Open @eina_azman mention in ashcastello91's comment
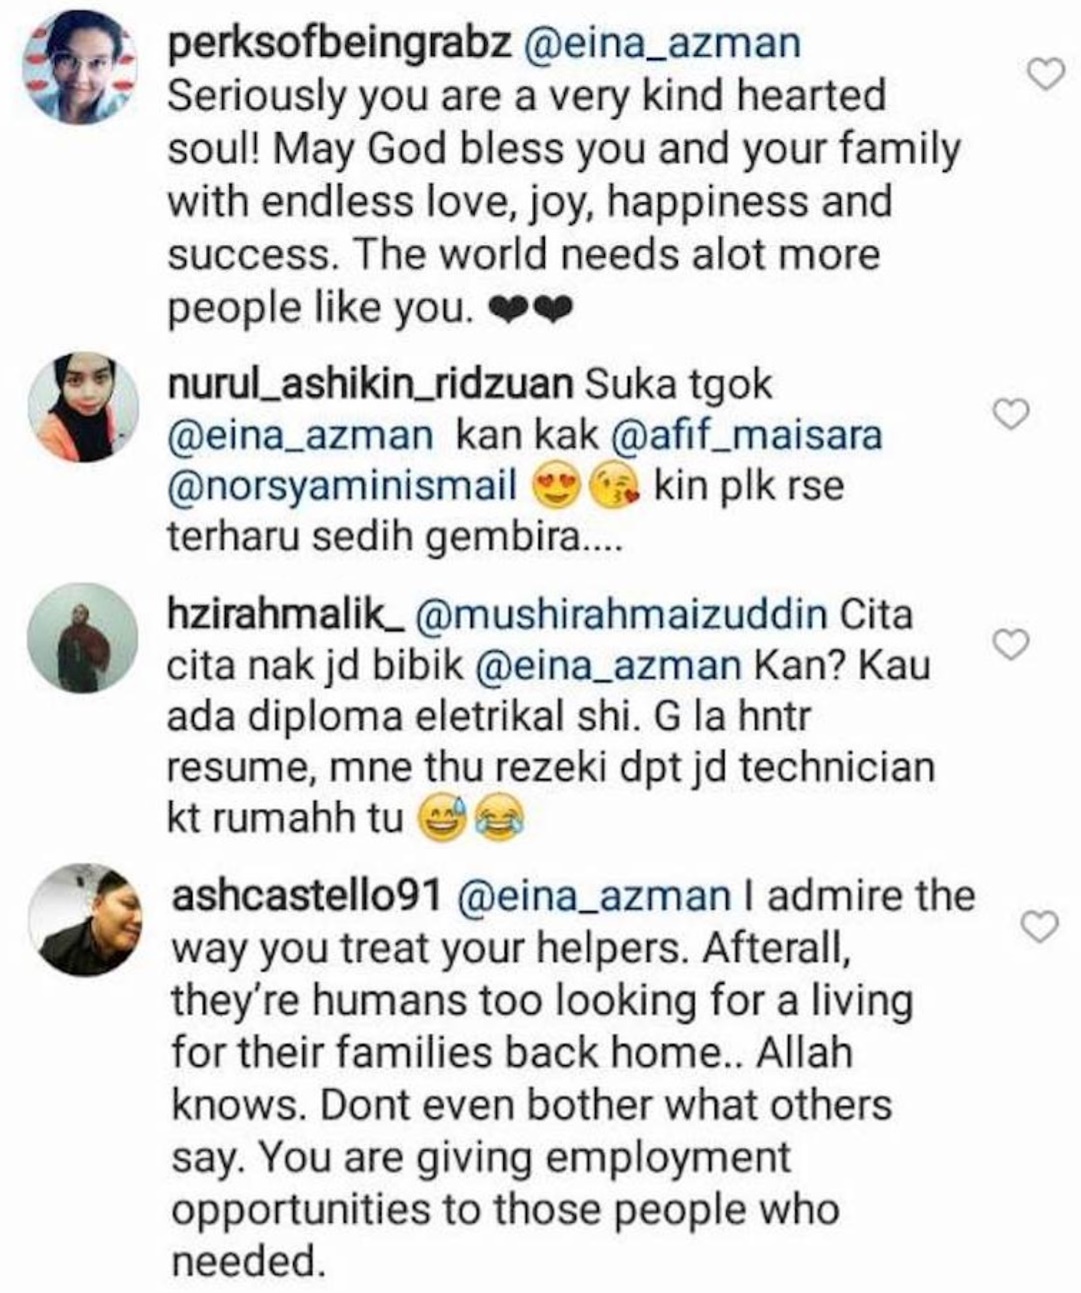Image resolution: width=1081 pixels, height=1293 pixels. [x=593, y=895]
